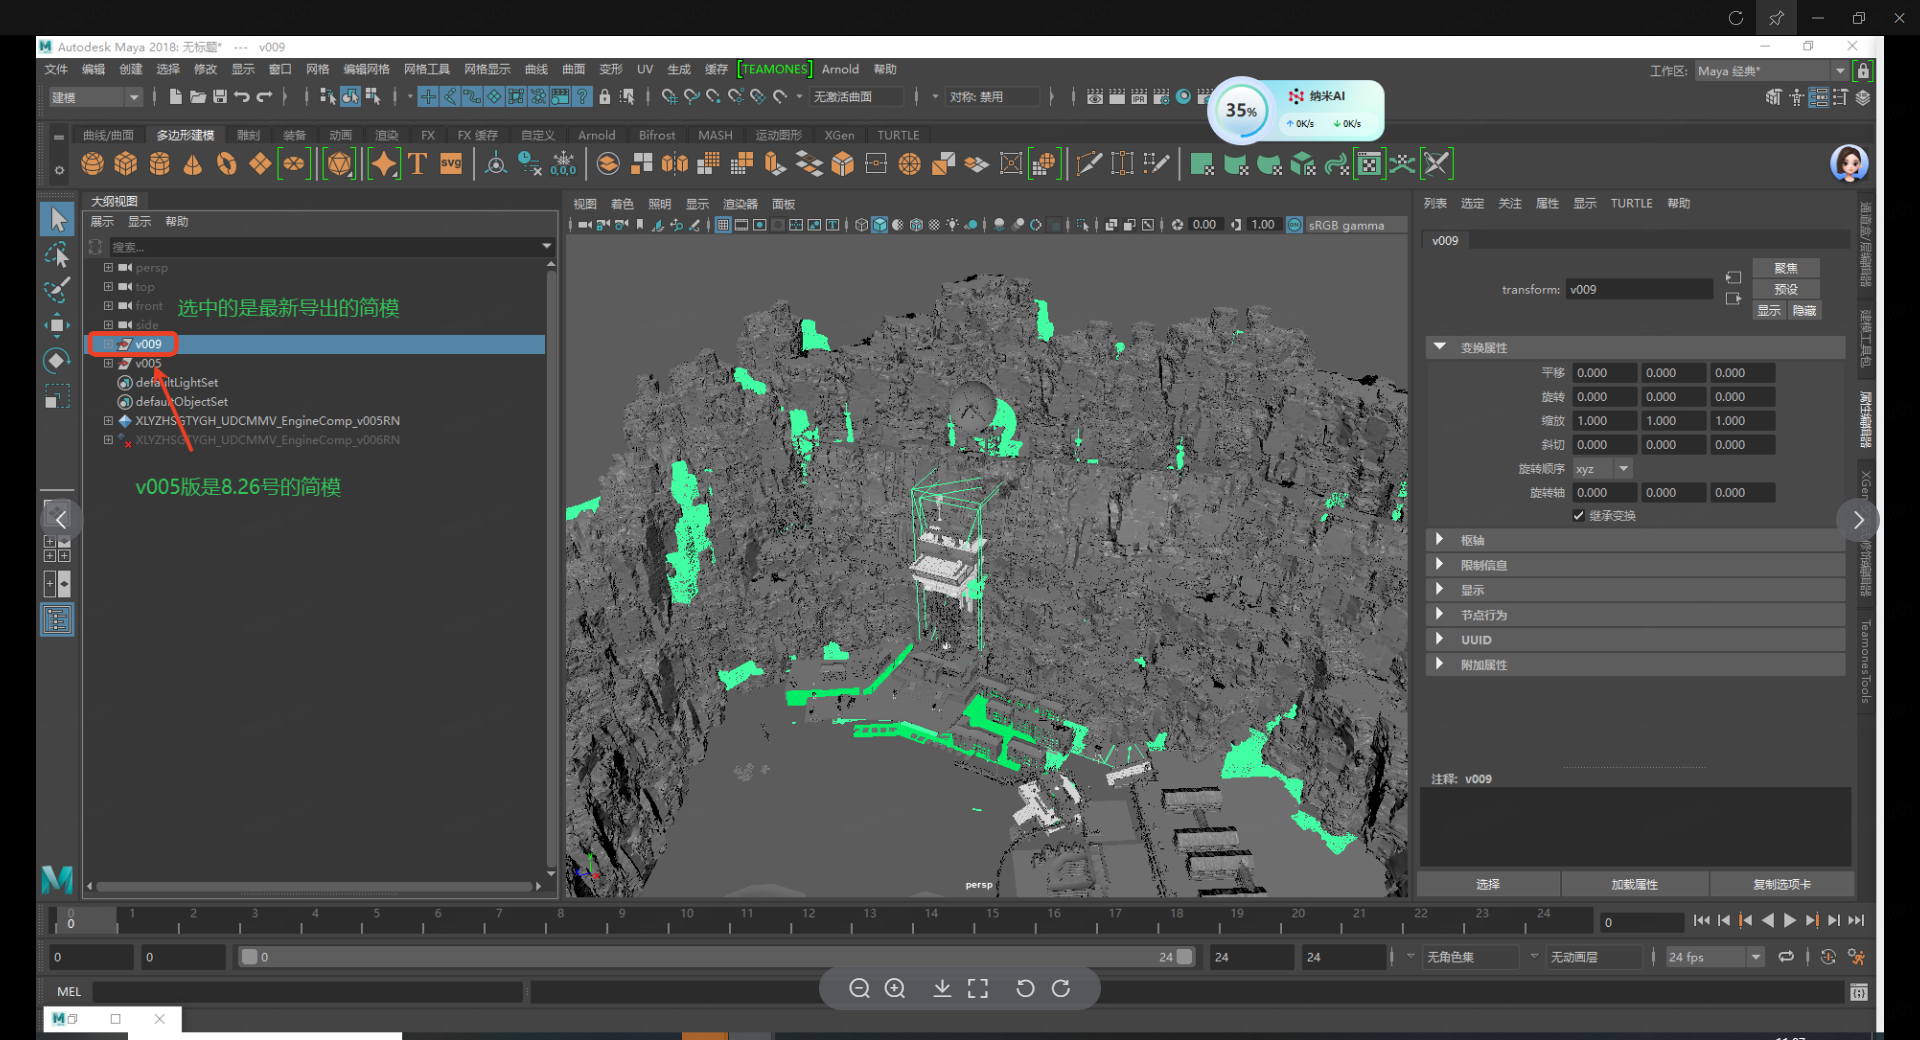Click frame 12 on the time slider
Image resolution: width=1920 pixels, height=1040 pixels.
808,920
